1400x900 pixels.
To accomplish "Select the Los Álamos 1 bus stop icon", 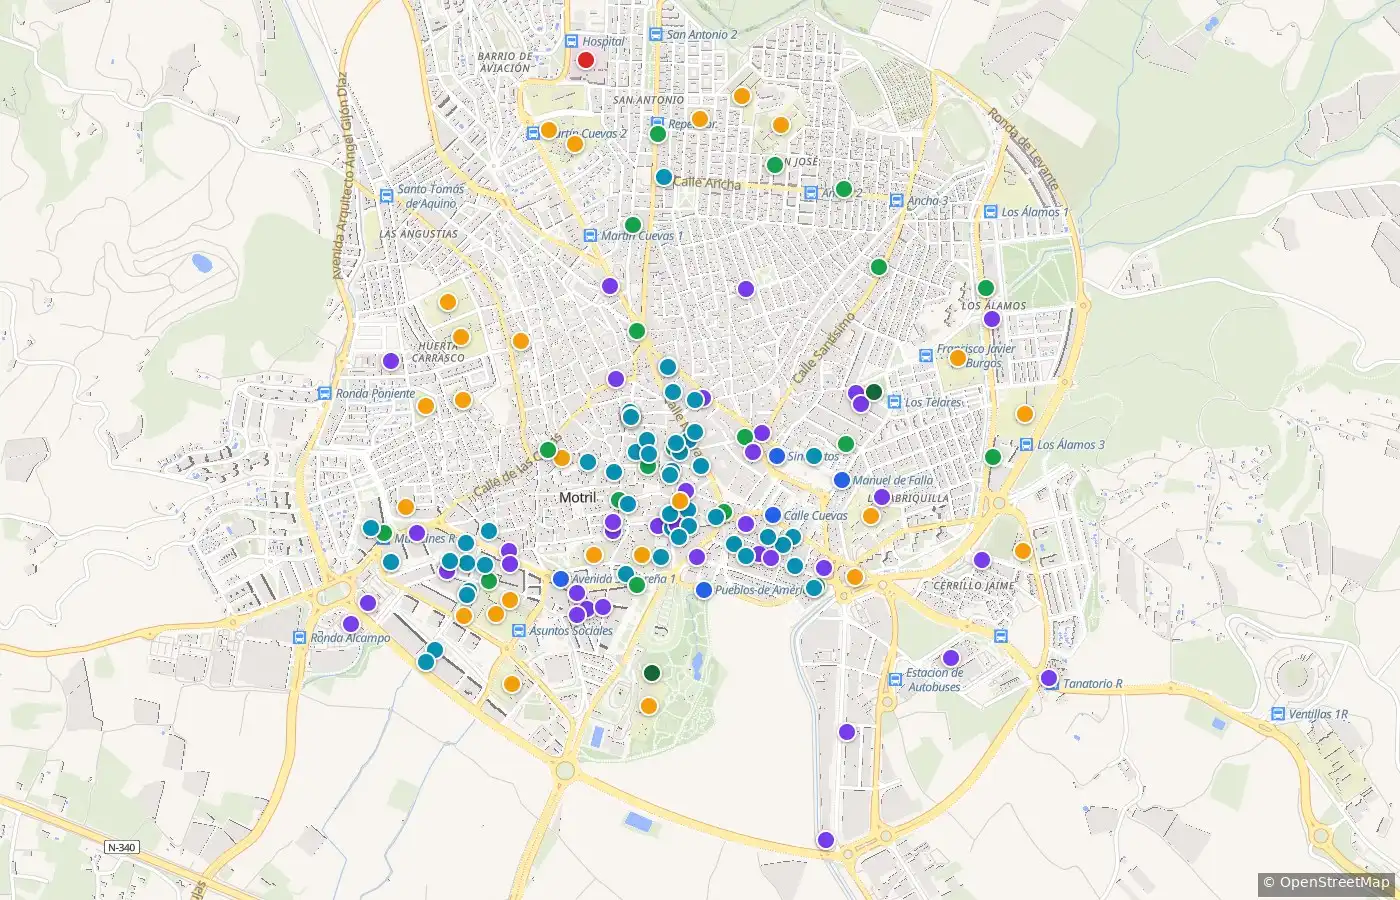I will (991, 212).
